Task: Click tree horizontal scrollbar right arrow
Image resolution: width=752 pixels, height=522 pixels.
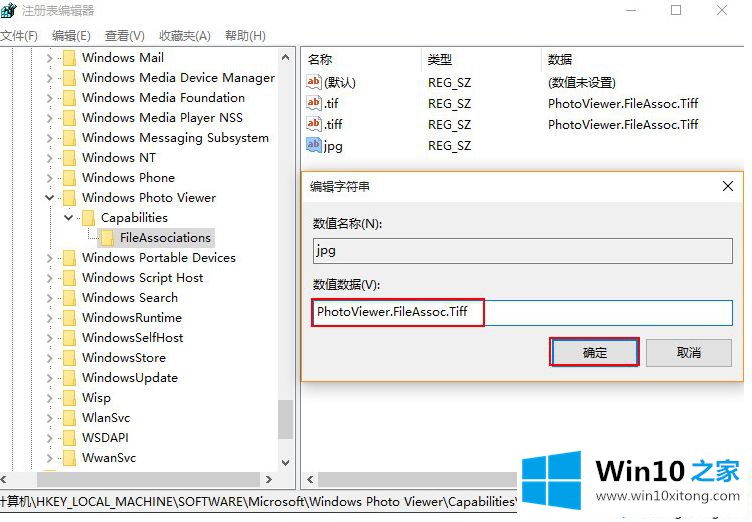Action: pos(269,479)
